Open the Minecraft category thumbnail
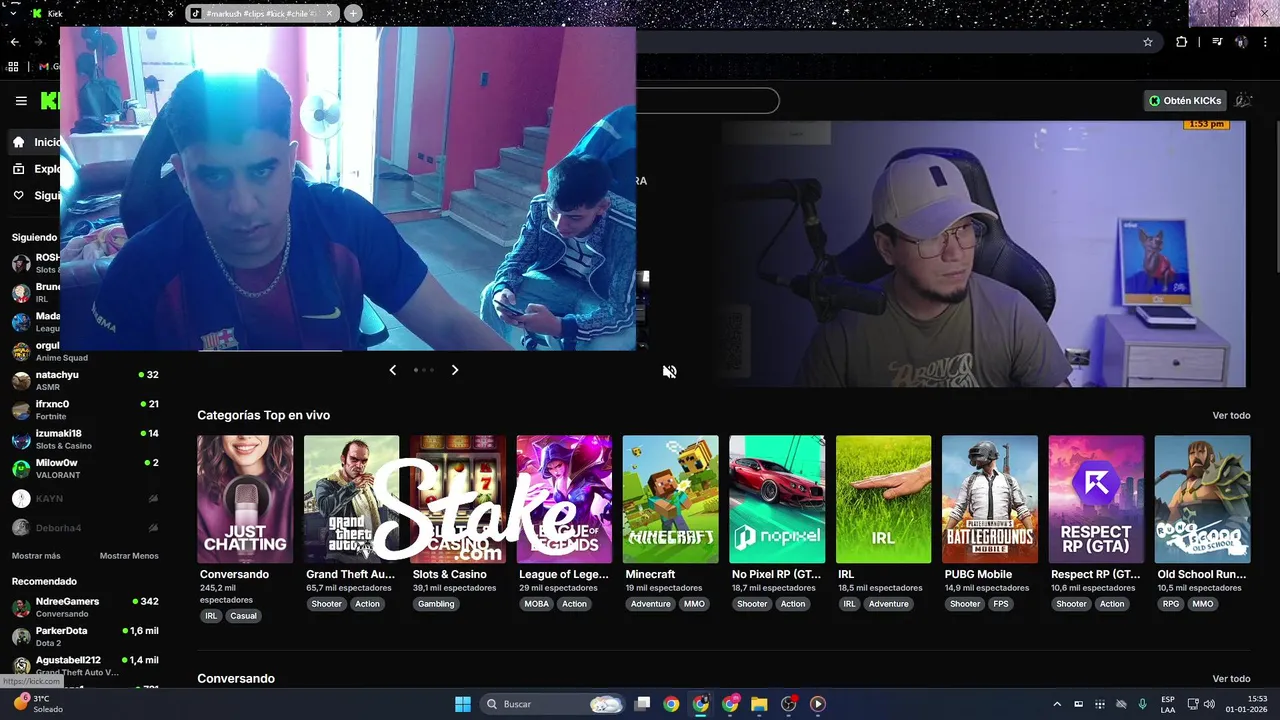Image resolution: width=1280 pixels, height=720 pixels. click(x=670, y=499)
